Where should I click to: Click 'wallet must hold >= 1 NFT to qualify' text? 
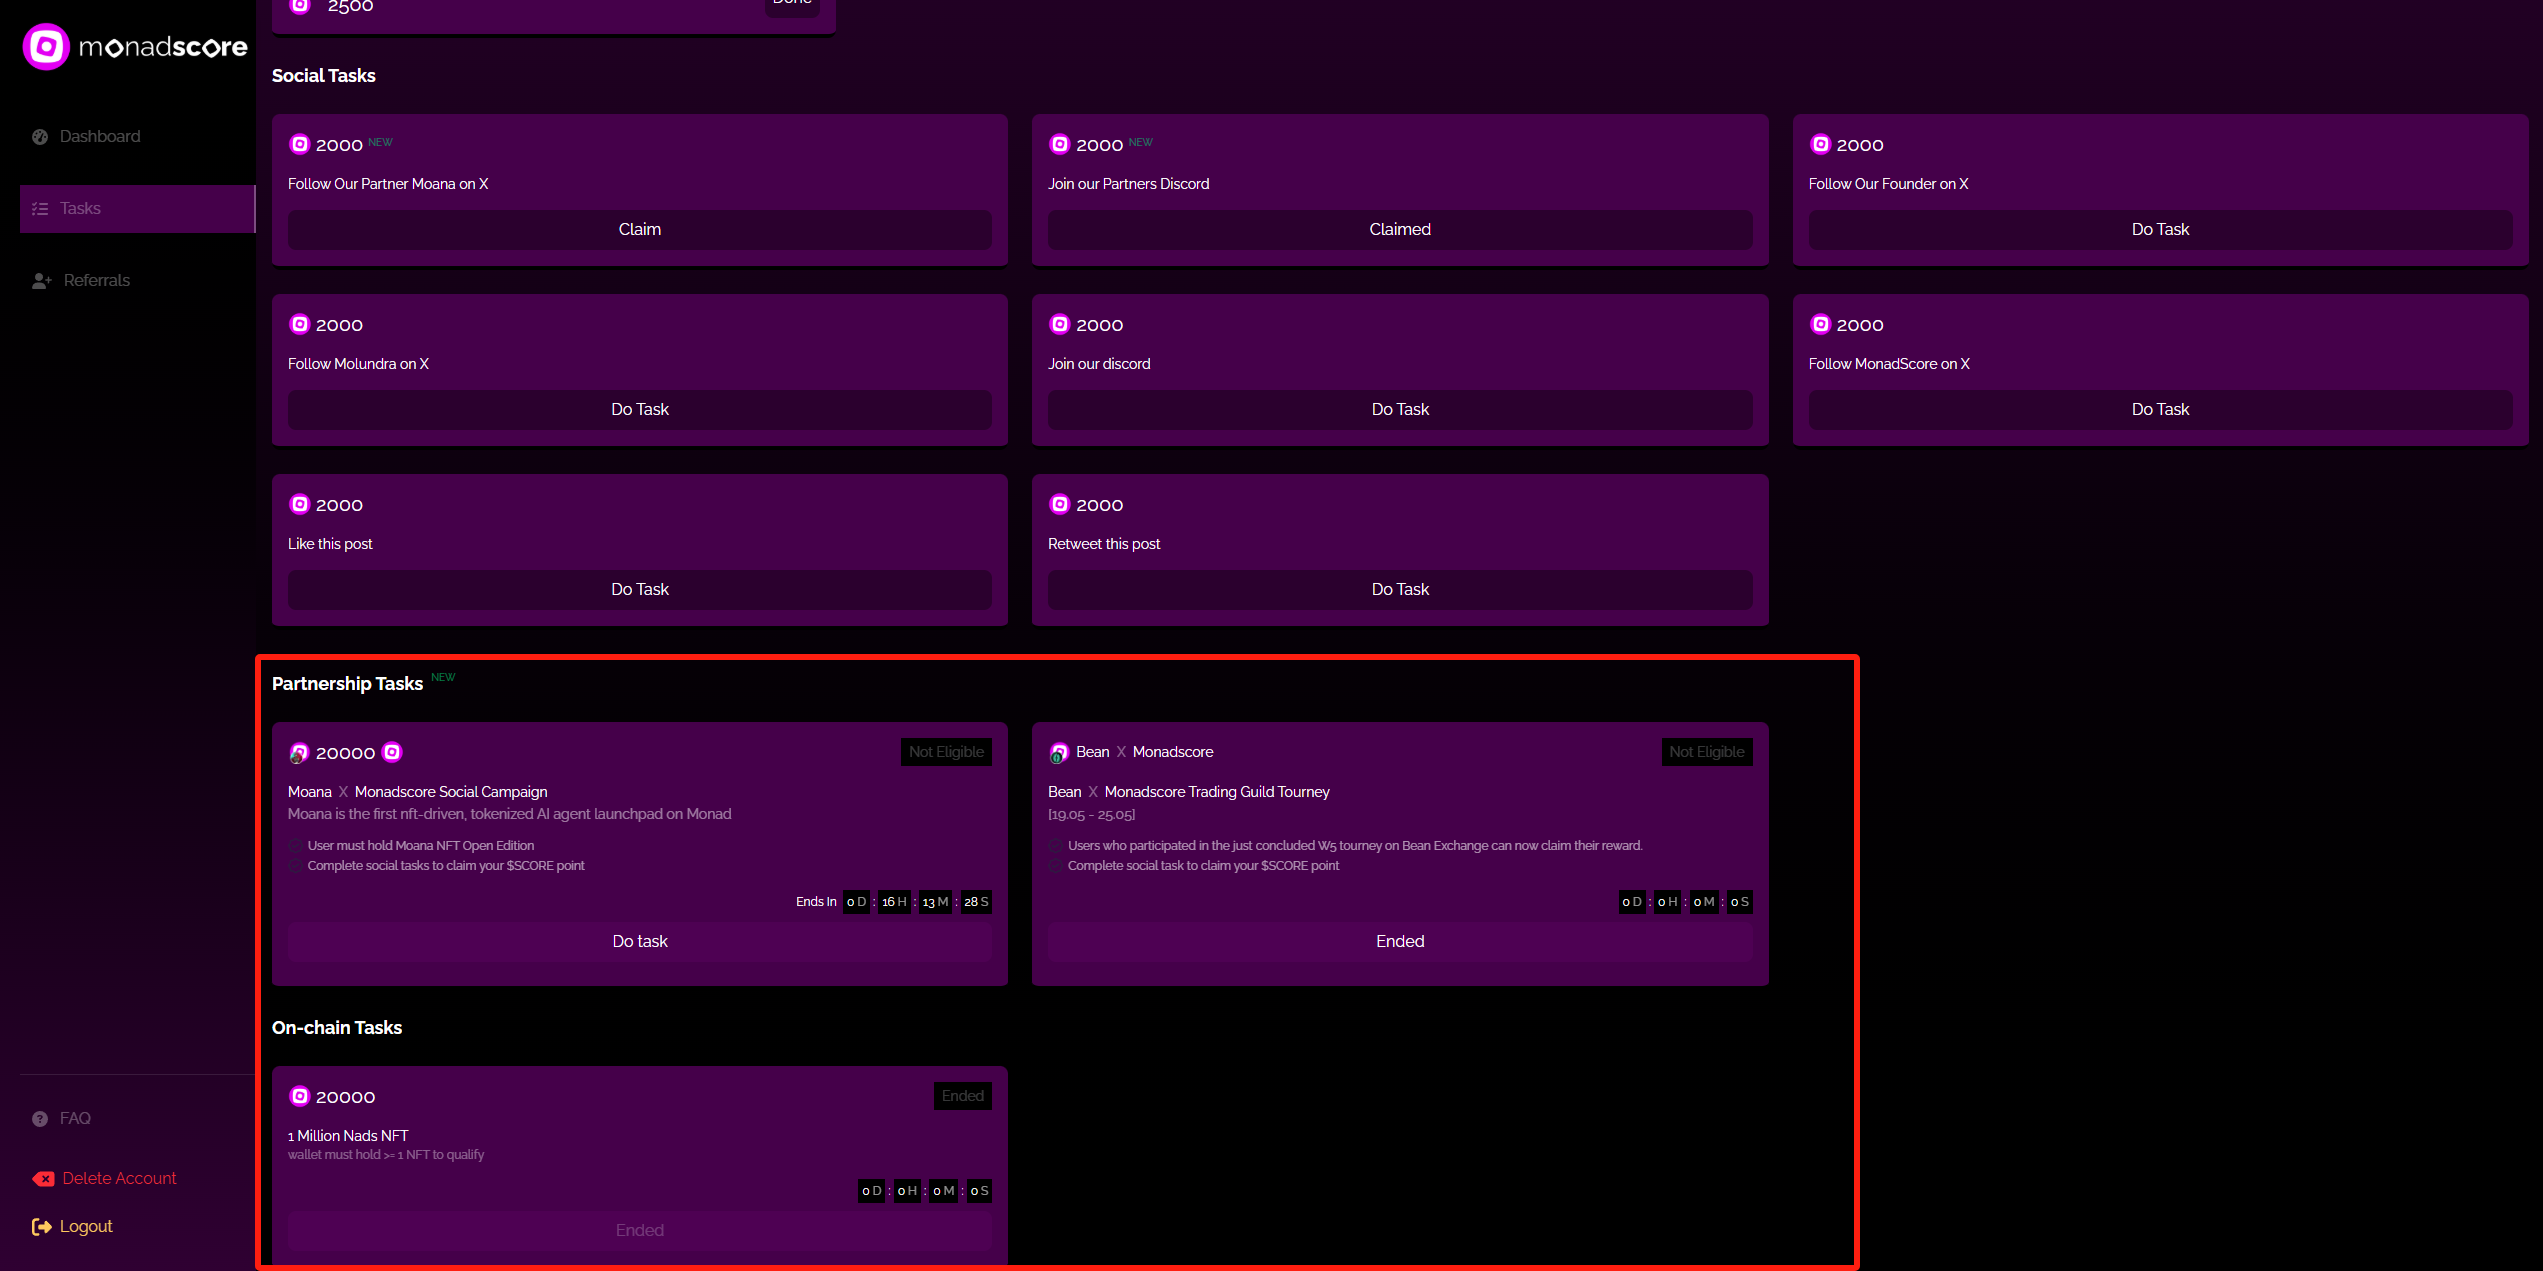point(386,1155)
